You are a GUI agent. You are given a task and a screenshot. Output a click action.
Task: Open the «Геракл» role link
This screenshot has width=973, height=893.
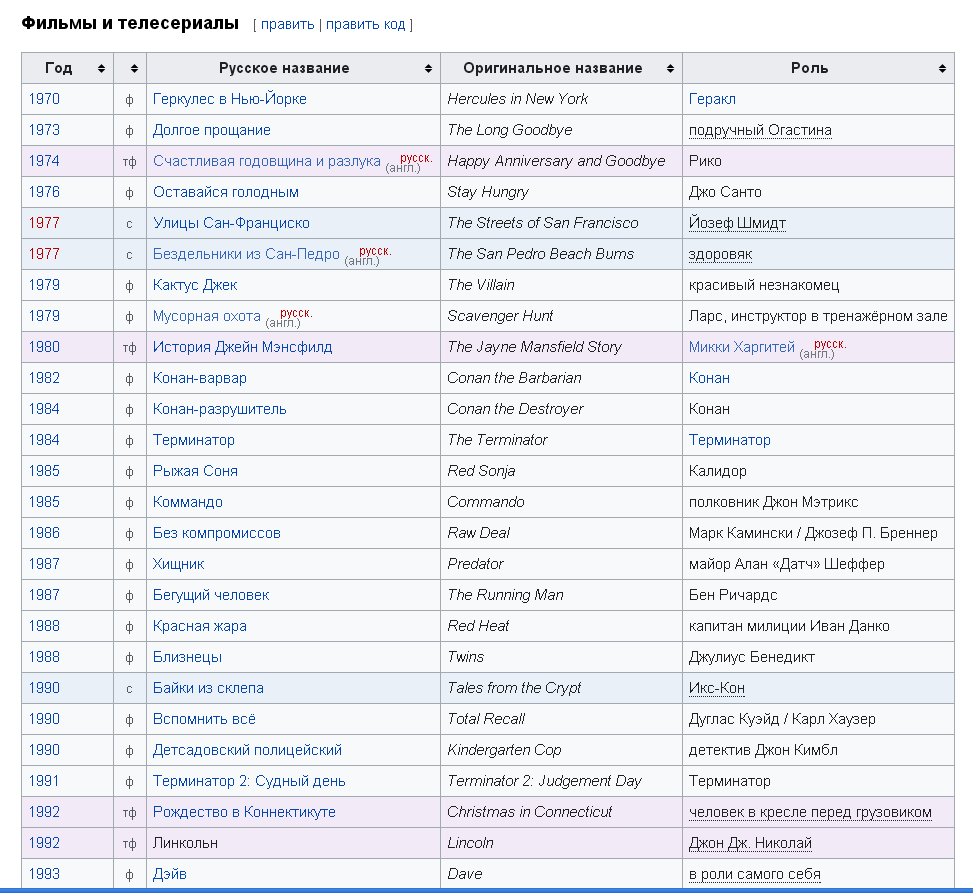712,99
